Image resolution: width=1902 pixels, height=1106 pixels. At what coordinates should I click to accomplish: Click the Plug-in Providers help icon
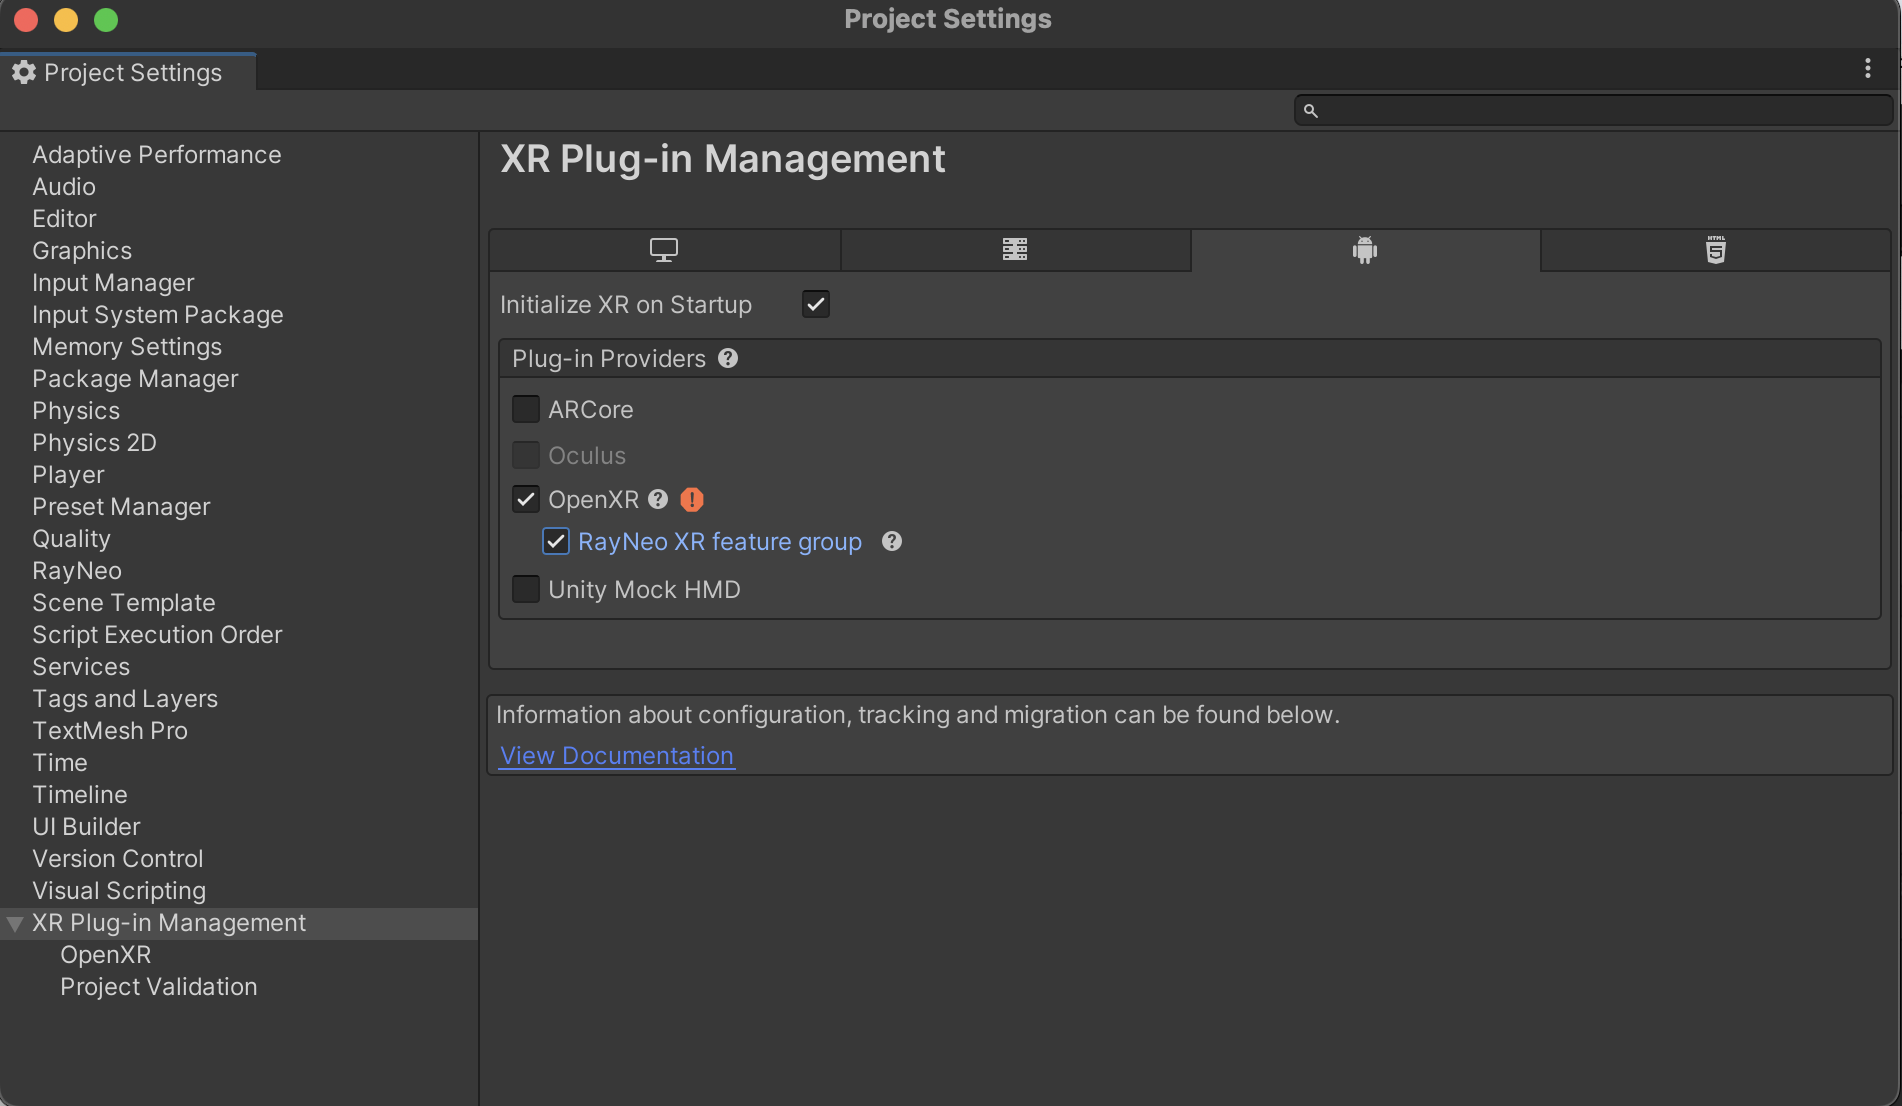[728, 358]
